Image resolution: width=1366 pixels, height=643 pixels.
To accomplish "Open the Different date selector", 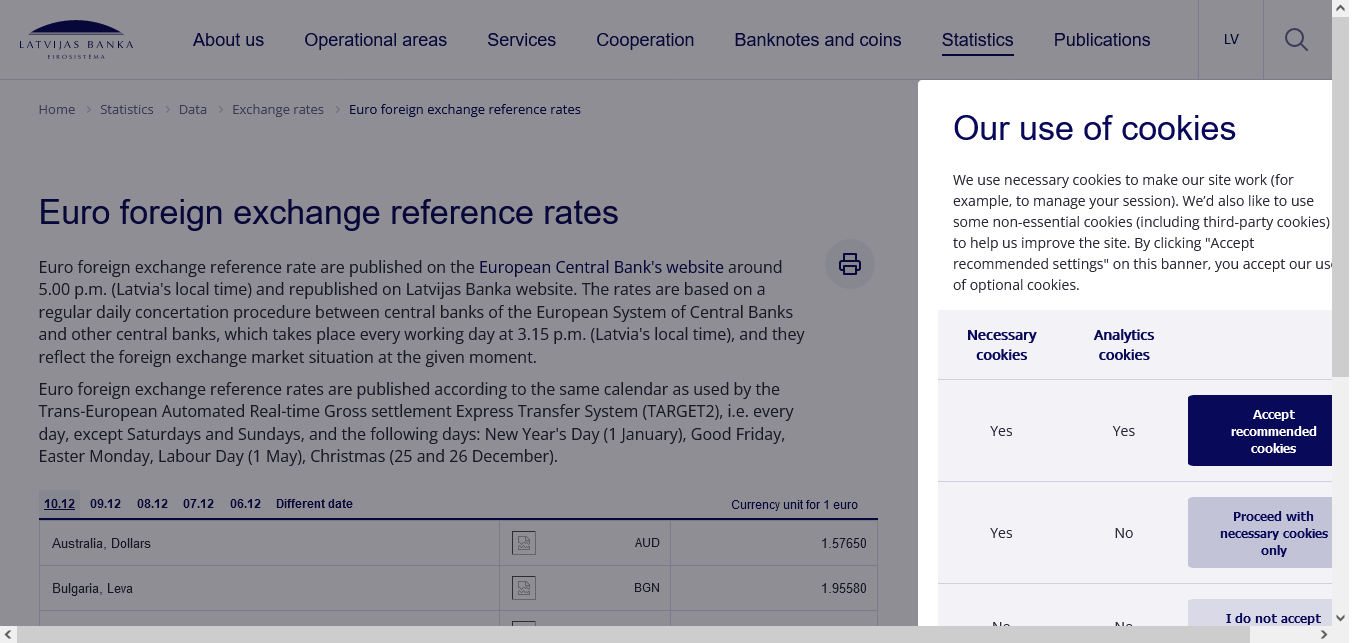I will pos(314,504).
